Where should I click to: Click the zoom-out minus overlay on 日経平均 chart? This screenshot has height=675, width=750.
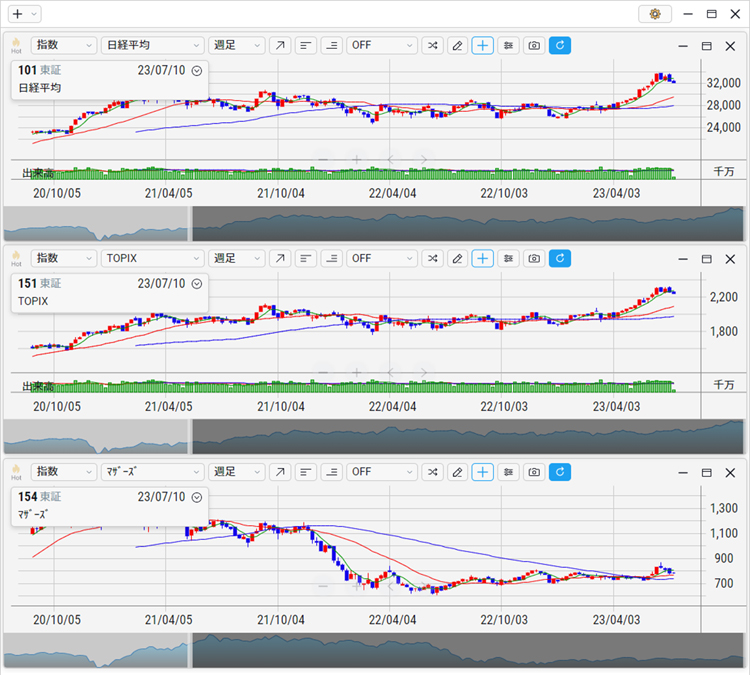pos(323,159)
